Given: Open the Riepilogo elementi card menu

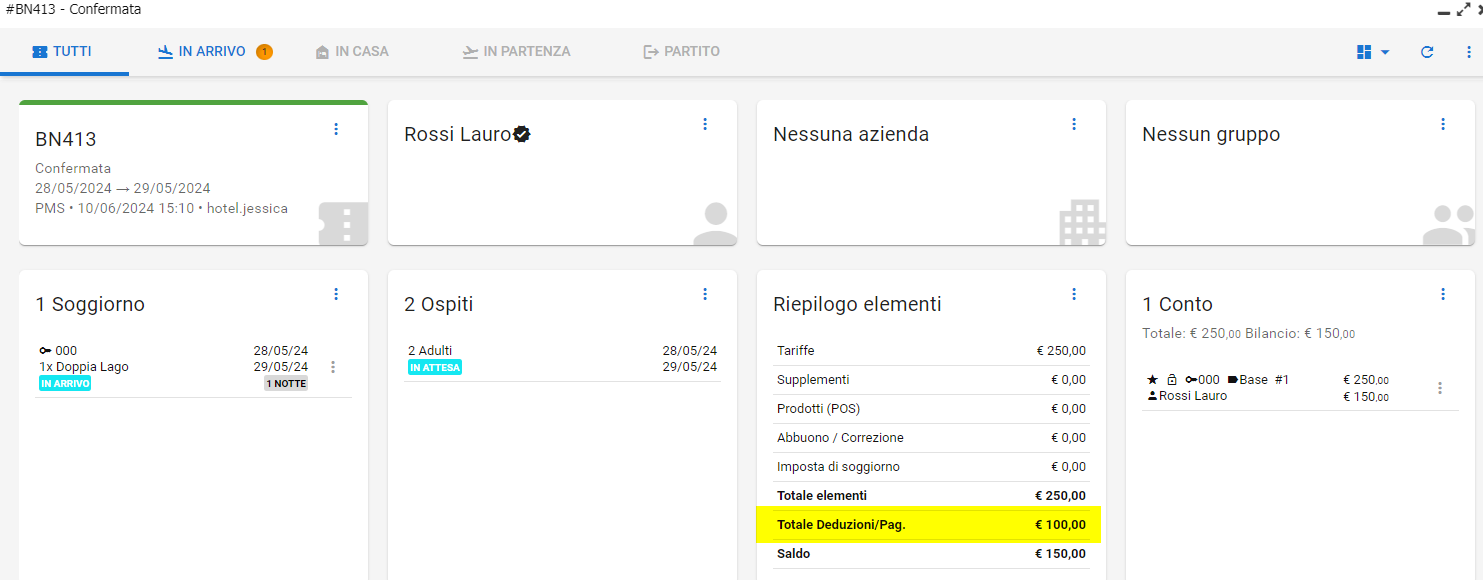Looking at the screenshot, I should coord(1074,294).
